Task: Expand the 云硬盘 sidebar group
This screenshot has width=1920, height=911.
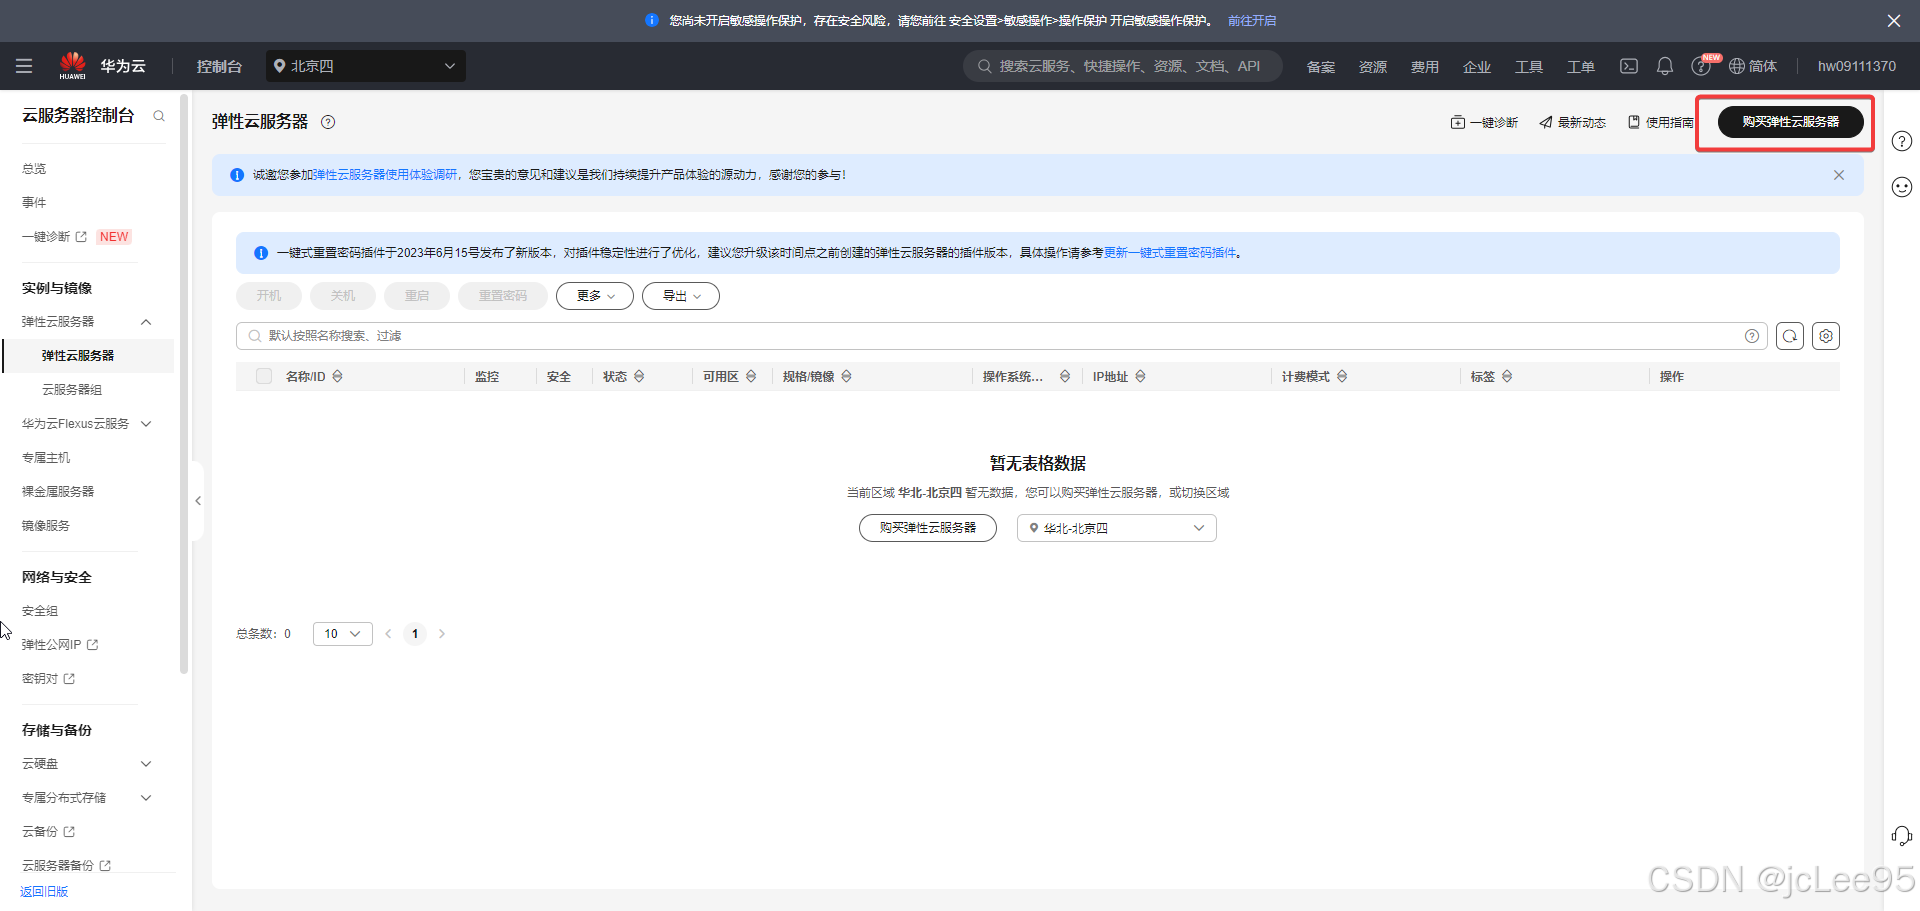Action: point(146,764)
